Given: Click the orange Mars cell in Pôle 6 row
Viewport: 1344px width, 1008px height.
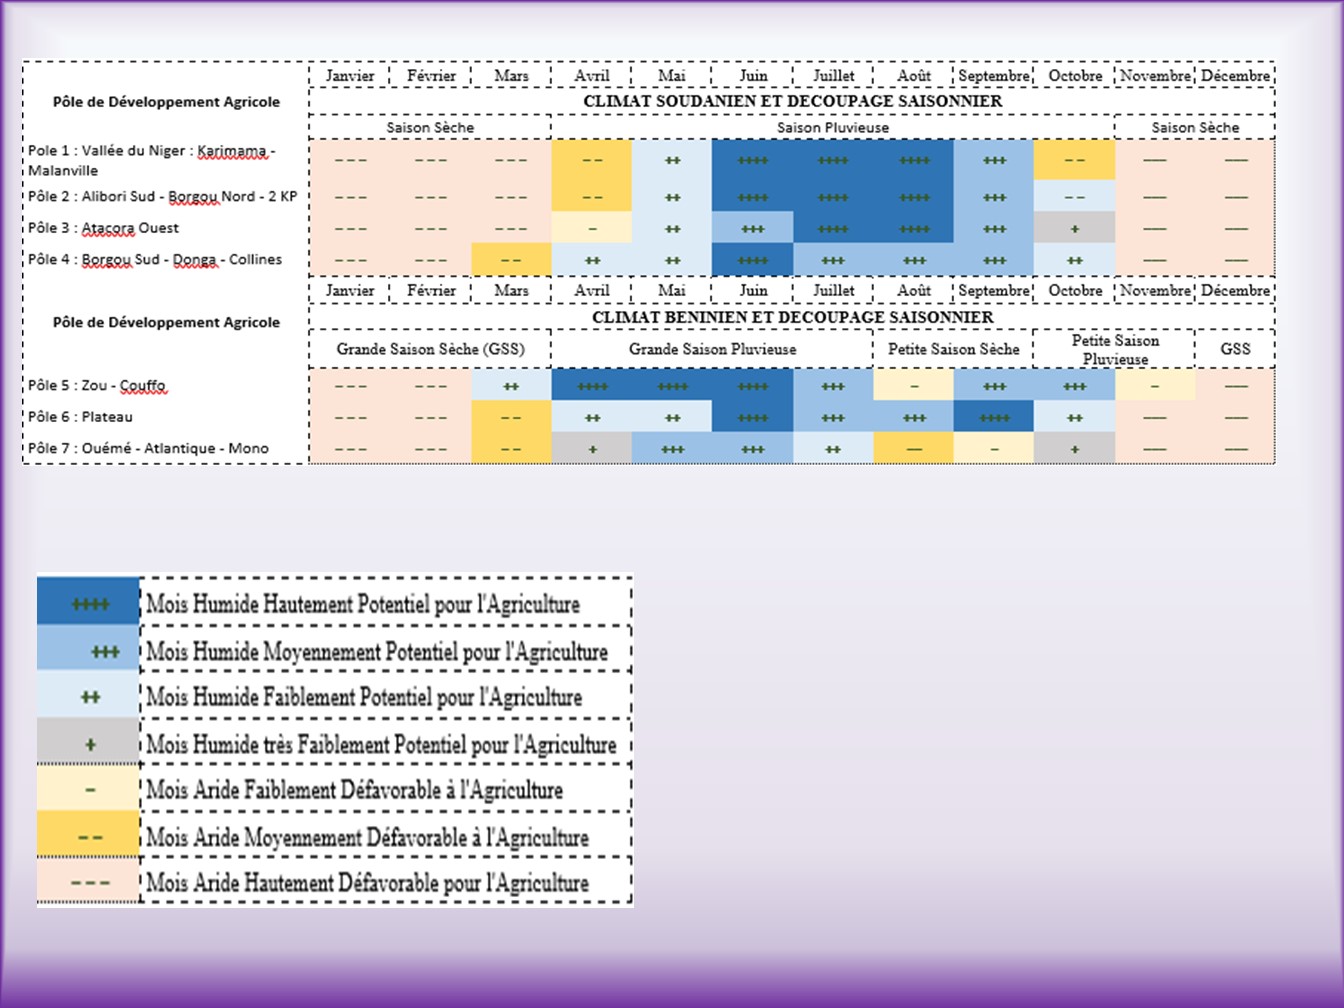Looking at the screenshot, I should [x=511, y=416].
